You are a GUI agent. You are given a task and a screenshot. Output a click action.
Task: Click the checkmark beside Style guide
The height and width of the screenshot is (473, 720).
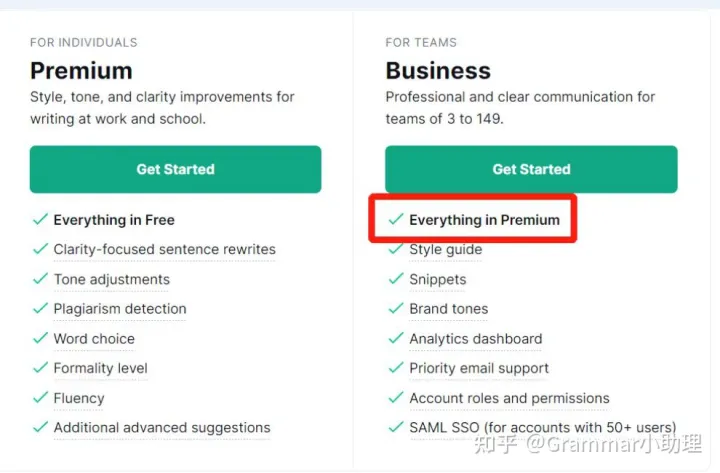[396, 250]
